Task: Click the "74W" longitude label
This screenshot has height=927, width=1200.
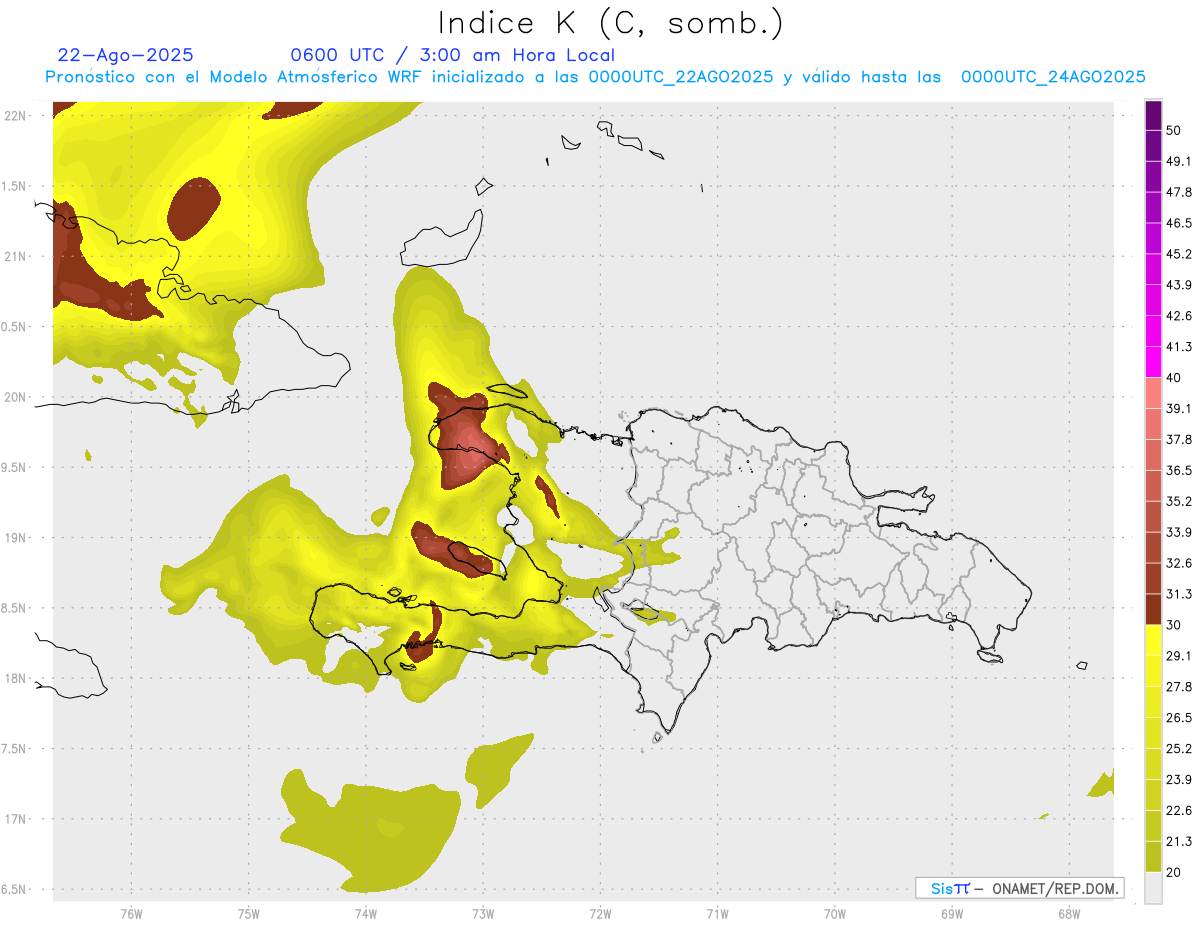Action: pyautogui.click(x=366, y=913)
